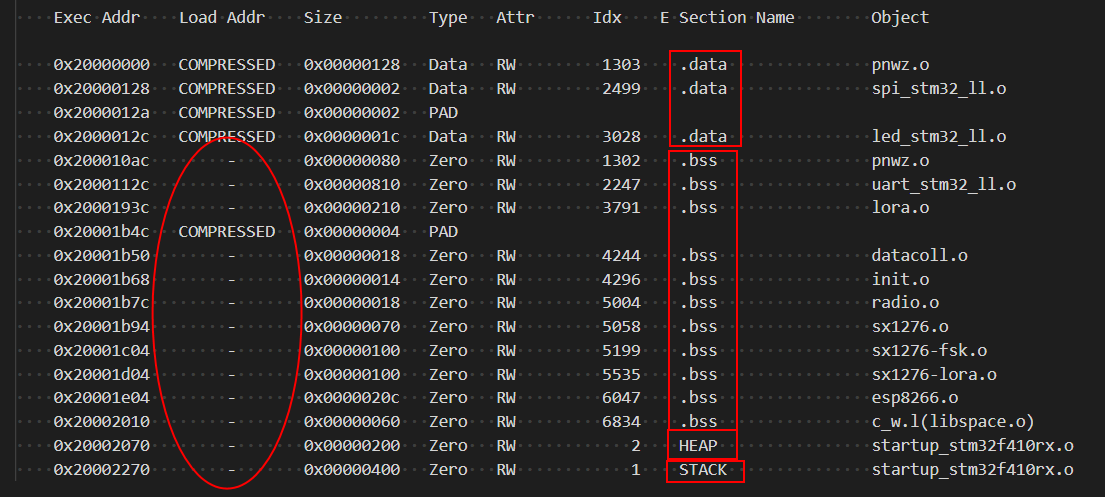This screenshot has height=497, width=1105.
Task: Select exec address 0x20001c04
Action: point(101,350)
